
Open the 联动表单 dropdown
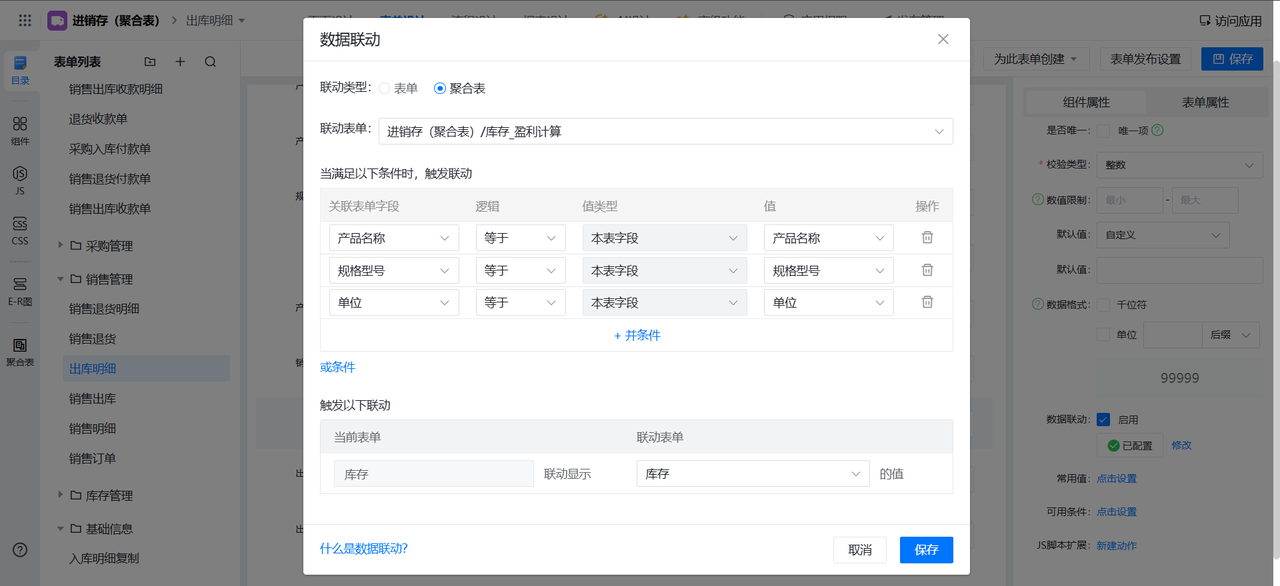[x=665, y=131]
